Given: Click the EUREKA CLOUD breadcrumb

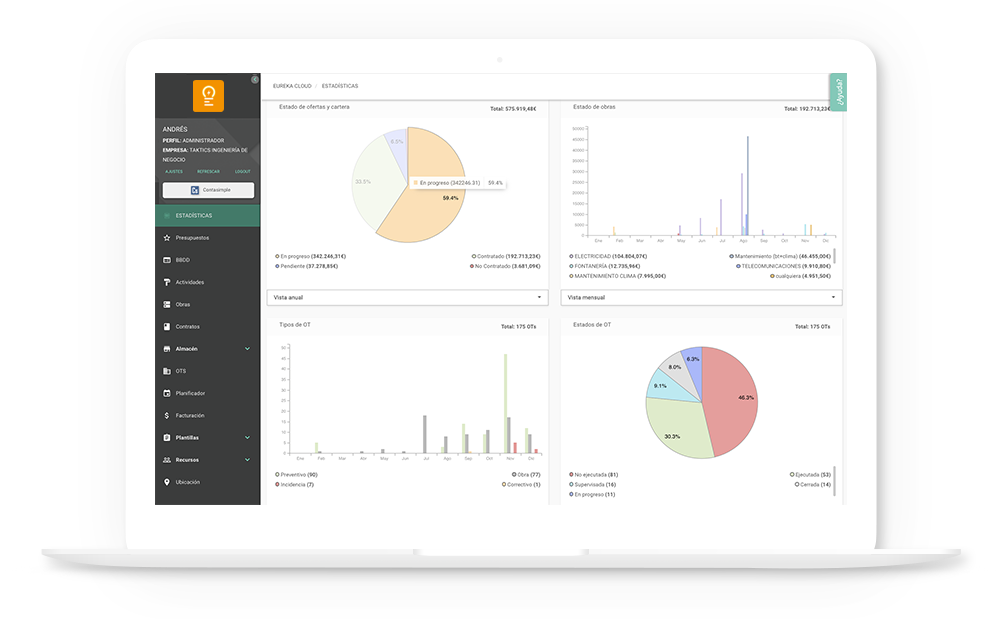Looking at the screenshot, I should coord(290,86).
